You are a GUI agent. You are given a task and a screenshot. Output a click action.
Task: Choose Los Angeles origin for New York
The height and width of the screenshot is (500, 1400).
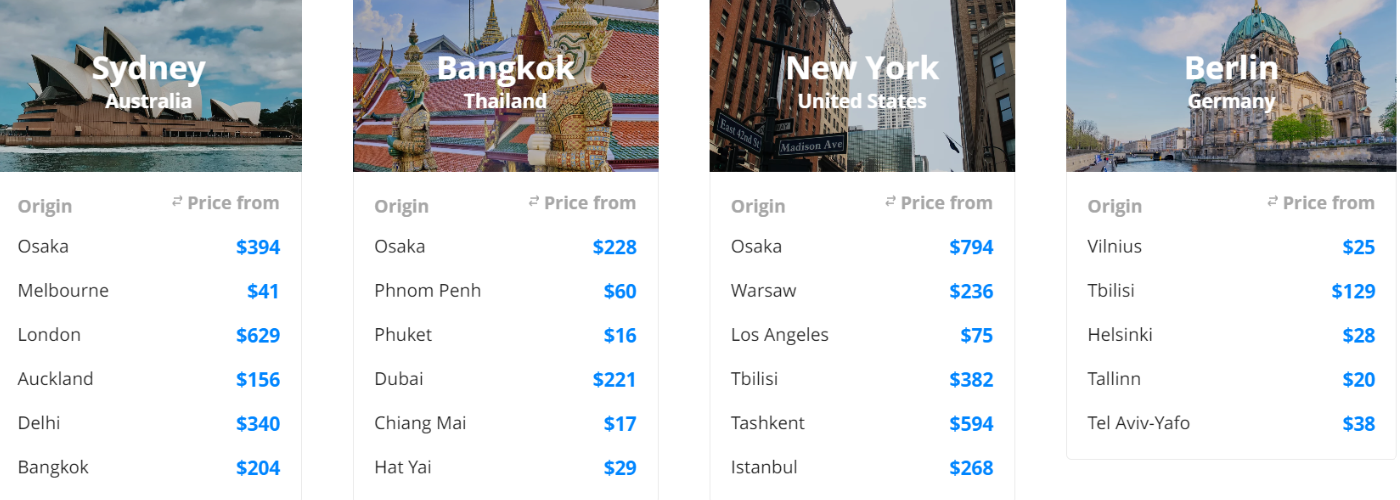point(780,335)
